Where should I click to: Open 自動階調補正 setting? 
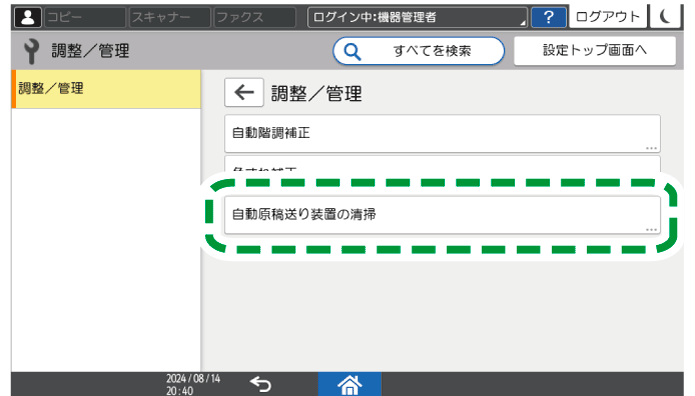(442, 133)
